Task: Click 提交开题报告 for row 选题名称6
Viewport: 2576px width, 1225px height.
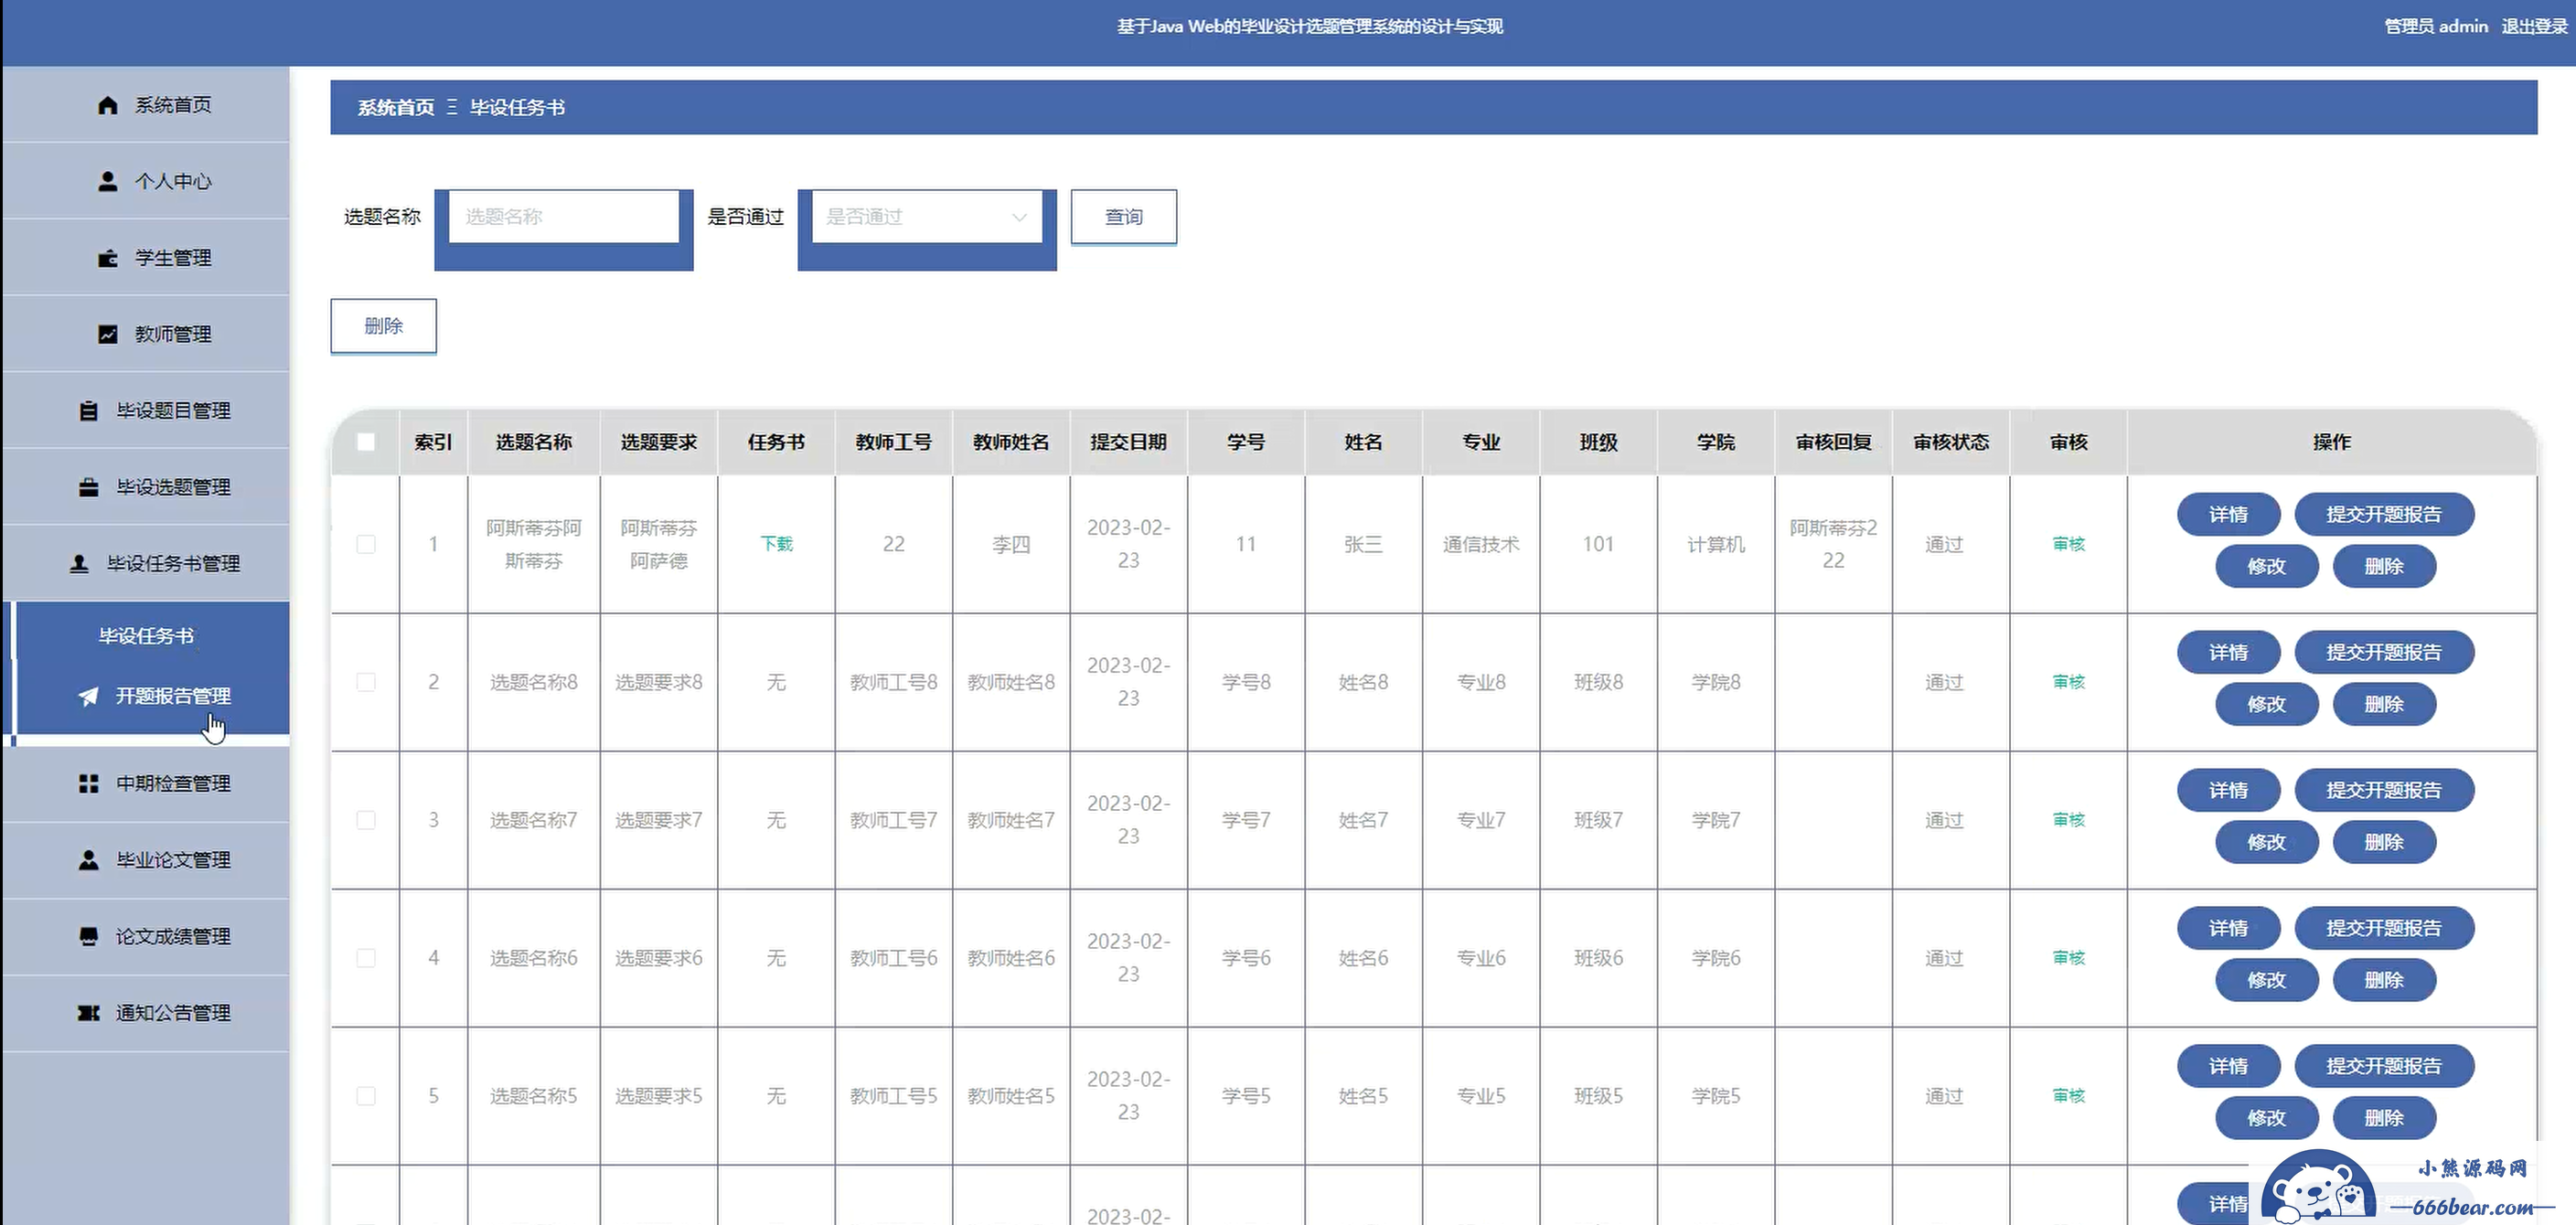Action: pyautogui.click(x=2384, y=929)
